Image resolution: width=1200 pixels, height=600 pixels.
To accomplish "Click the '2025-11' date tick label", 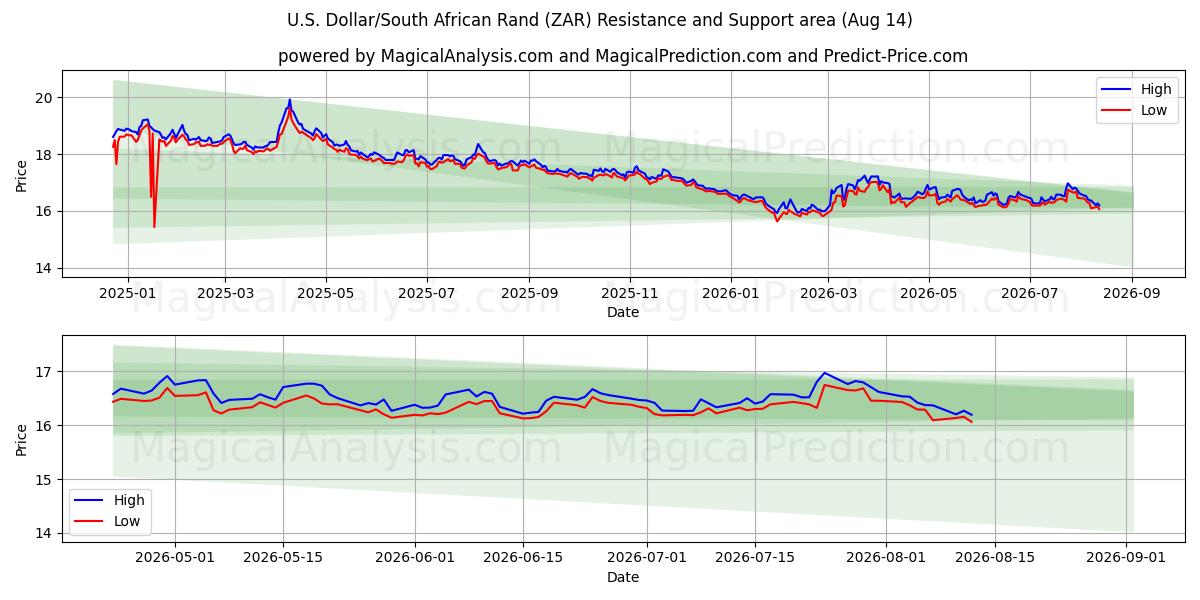I will coord(630,294).
